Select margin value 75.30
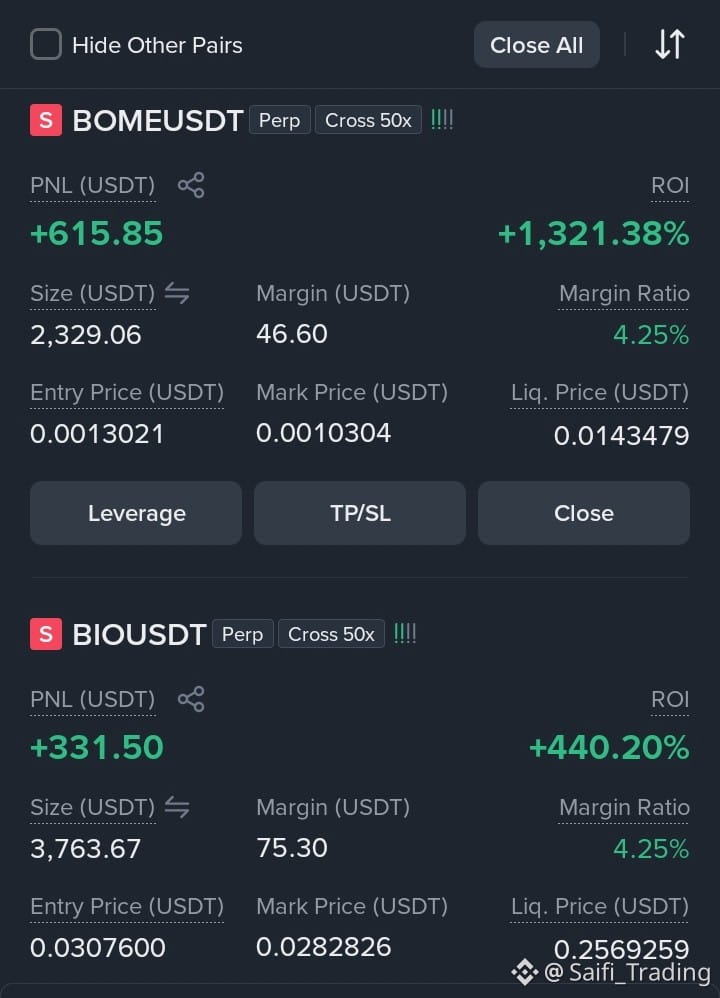 [x=292, y=847]
